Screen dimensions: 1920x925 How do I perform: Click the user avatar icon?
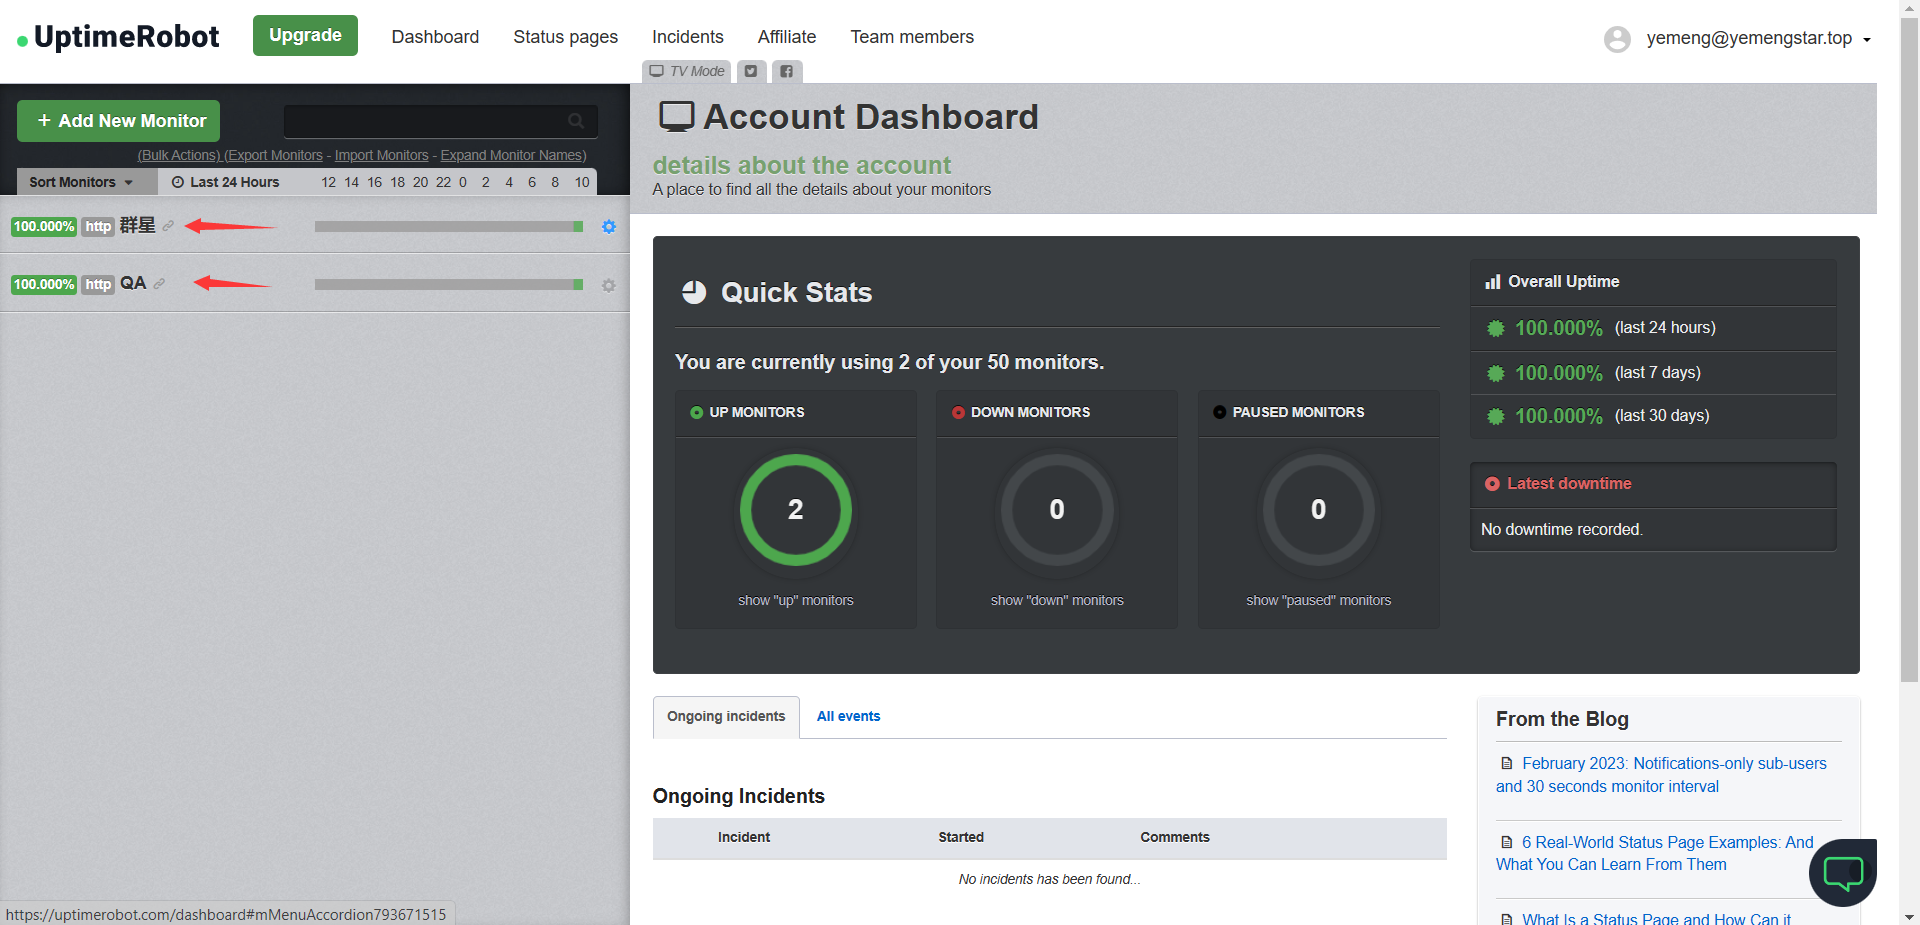[x=1617, y=39]
